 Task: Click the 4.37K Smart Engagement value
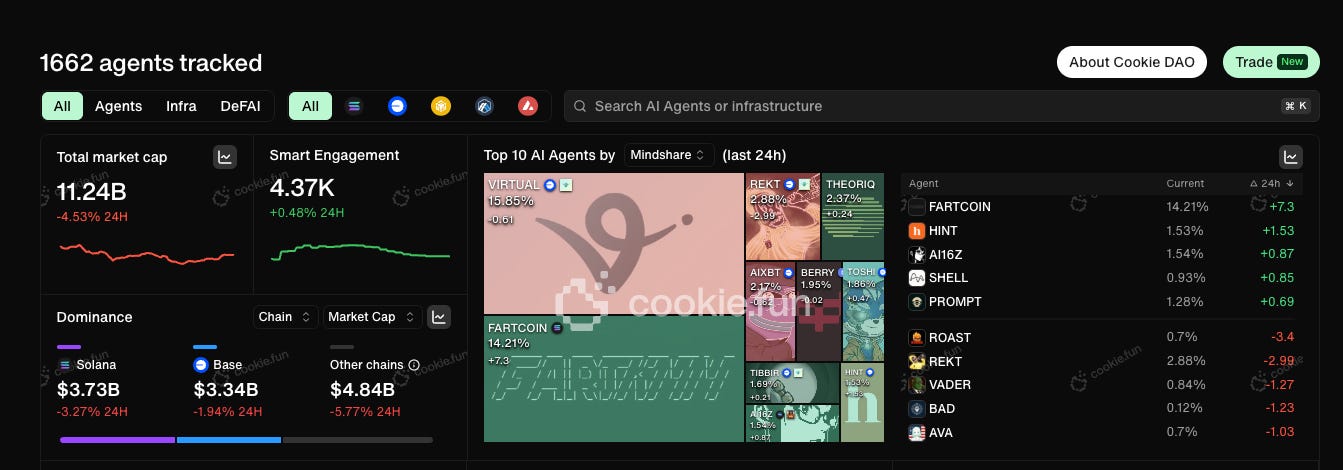coord(302,188)
